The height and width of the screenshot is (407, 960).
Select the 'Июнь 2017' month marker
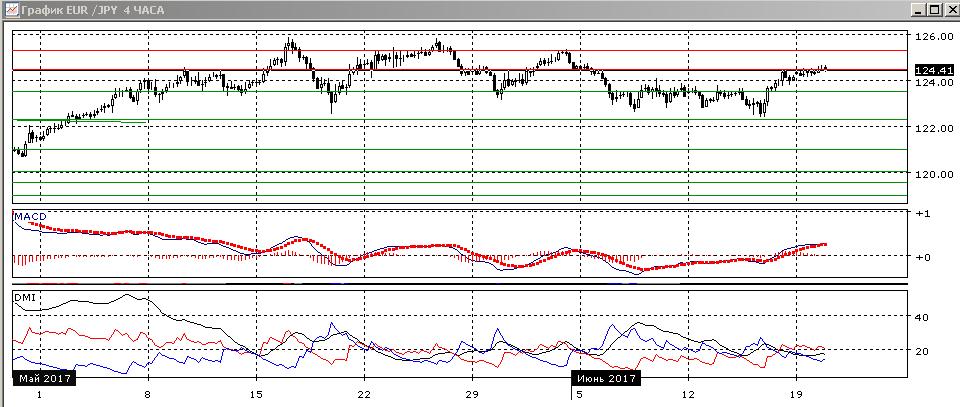click(x=606, y=378)
